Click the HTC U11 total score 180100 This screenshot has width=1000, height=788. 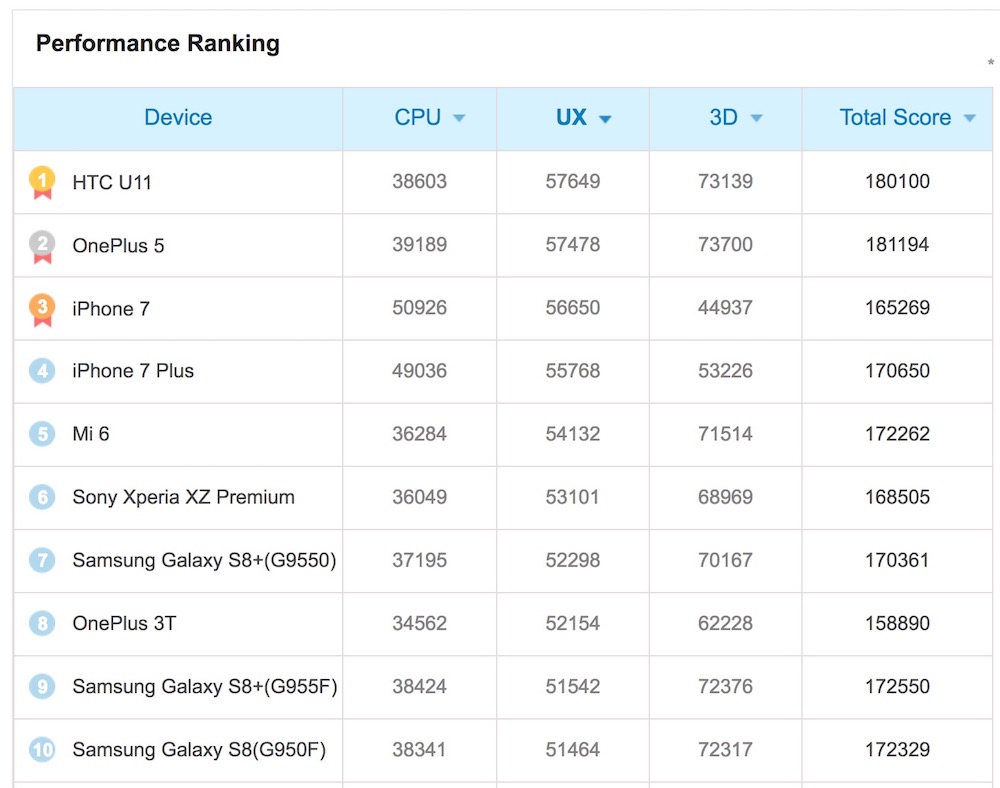pyautogui.click(x=897, y=182)
